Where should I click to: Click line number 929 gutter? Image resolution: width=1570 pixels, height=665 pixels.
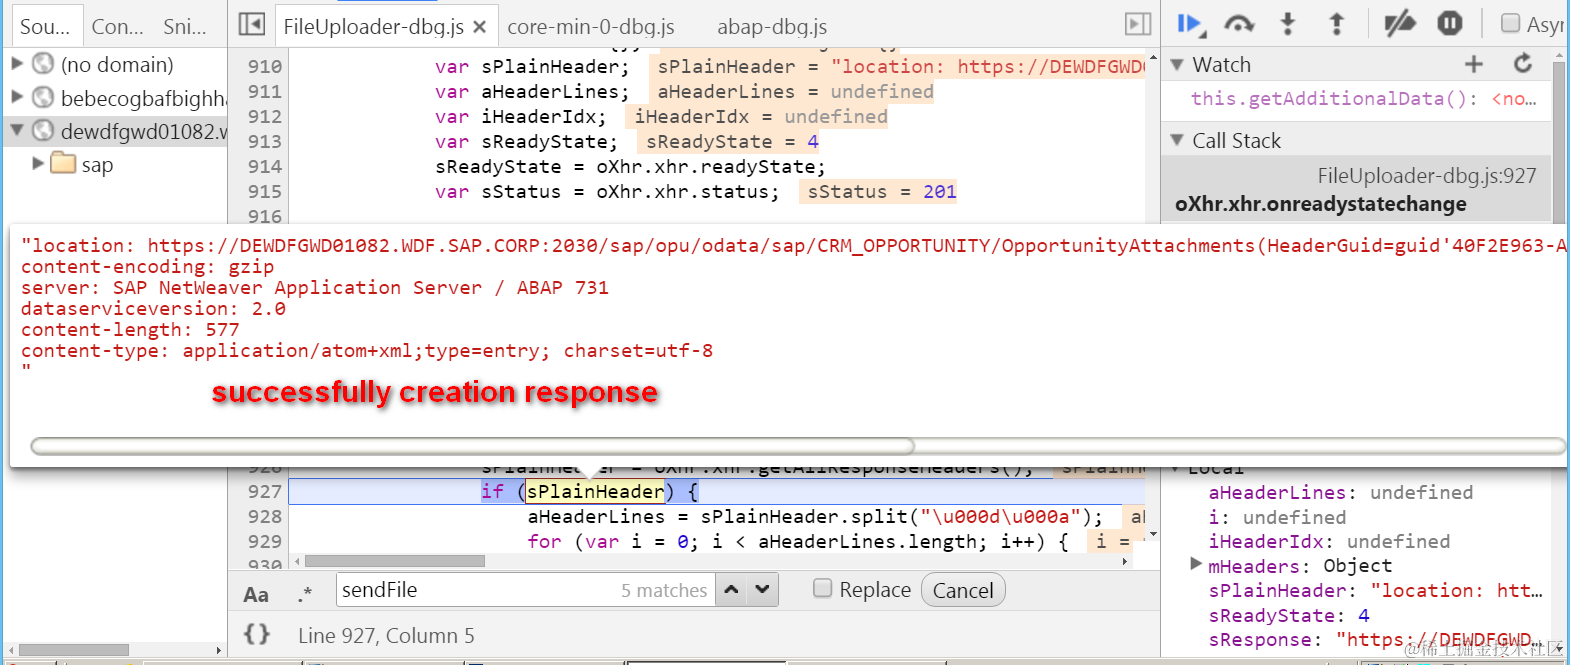(x=265, y=541)
